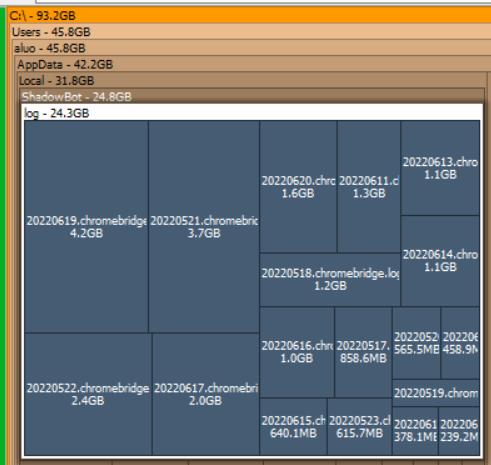The height and width of the screenshot is (465, 491).
Task: Click the 20220616 1.0GB file block
Action: pyautogui.click(x=297, y=352)
